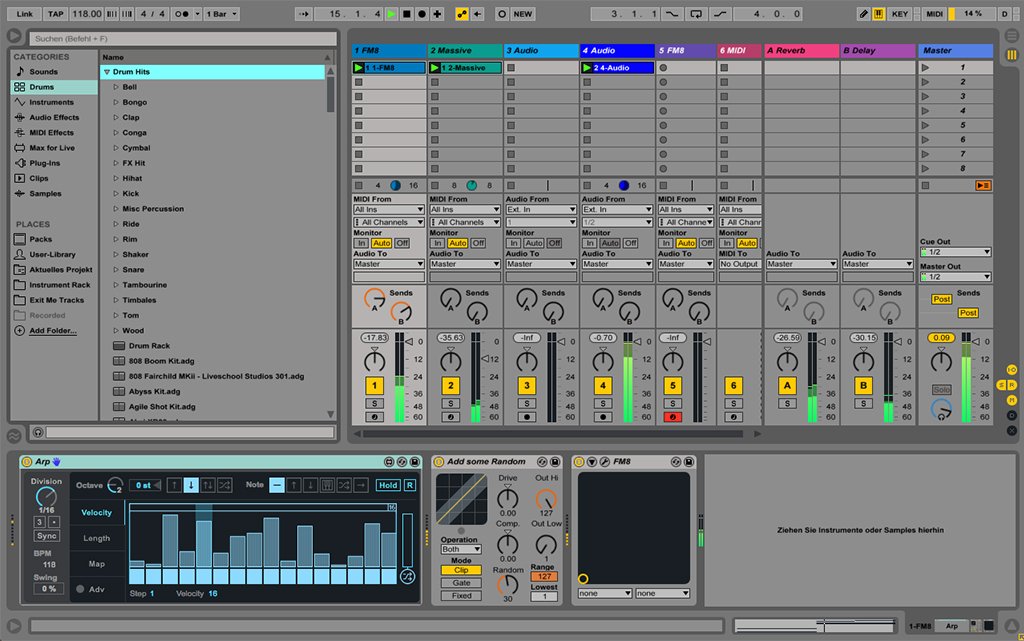This screenshot has width=1024, height=641.
Task: Collapse the Drum Hits folder
Action: tap(106, 72)
